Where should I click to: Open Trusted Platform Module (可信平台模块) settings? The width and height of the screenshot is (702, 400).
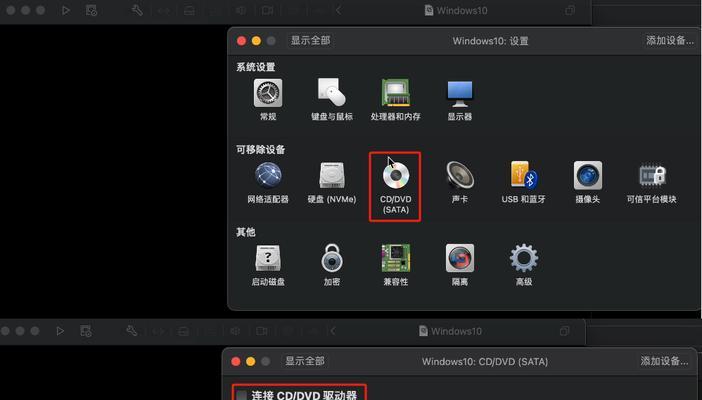tap(652, 175)
